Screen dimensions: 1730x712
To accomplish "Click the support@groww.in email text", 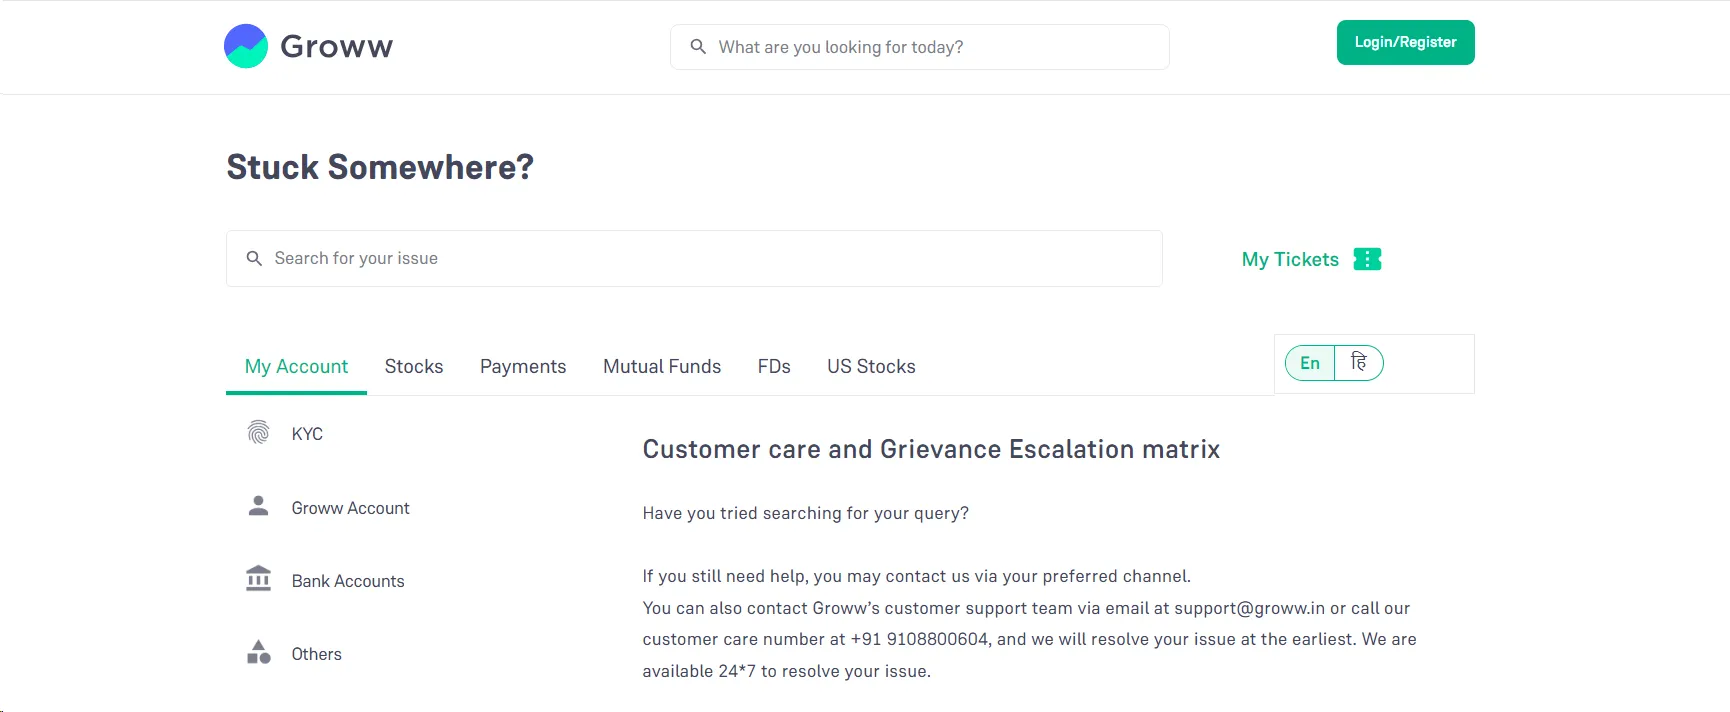I will [1249, 608].
